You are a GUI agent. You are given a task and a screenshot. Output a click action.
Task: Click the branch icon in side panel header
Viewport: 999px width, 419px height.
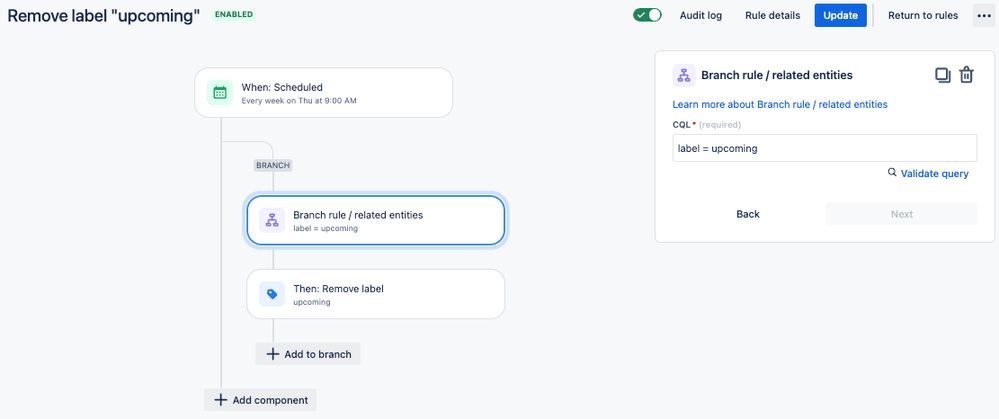click(684, 75)
